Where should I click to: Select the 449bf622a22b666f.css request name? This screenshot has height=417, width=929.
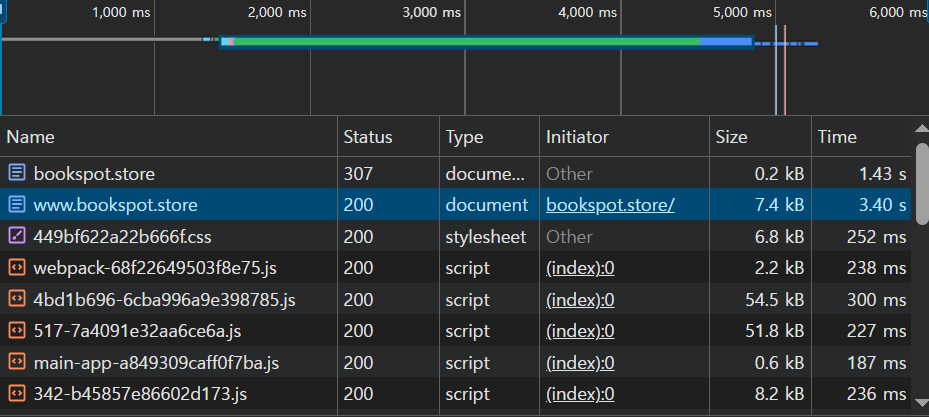123,237
